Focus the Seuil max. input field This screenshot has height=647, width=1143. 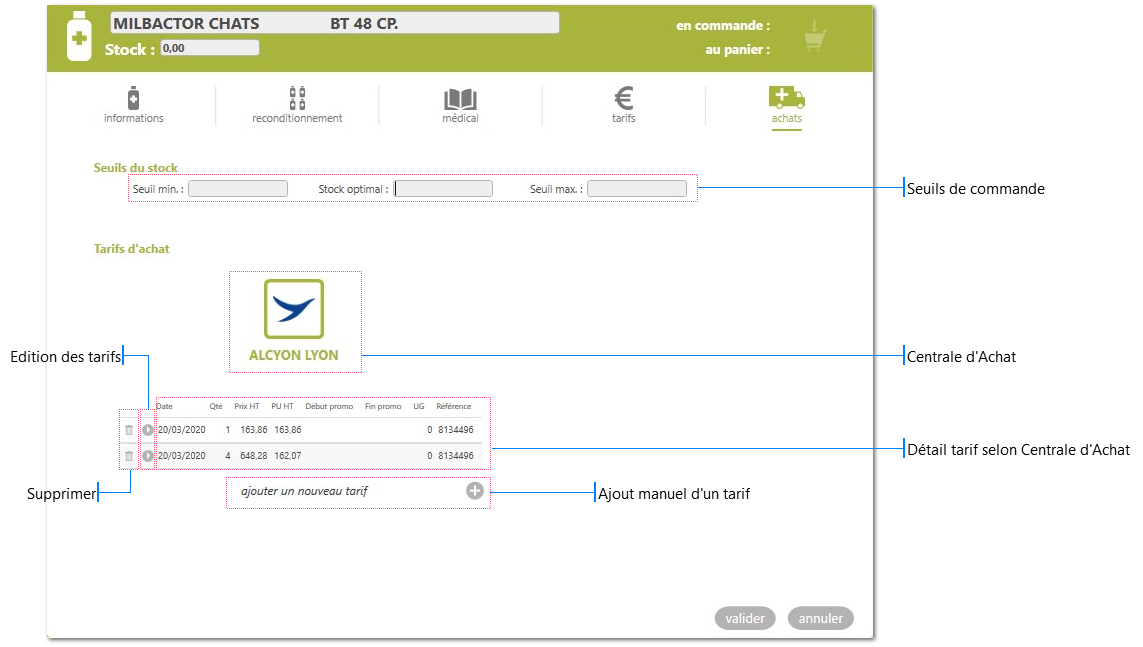click(637, 189)
